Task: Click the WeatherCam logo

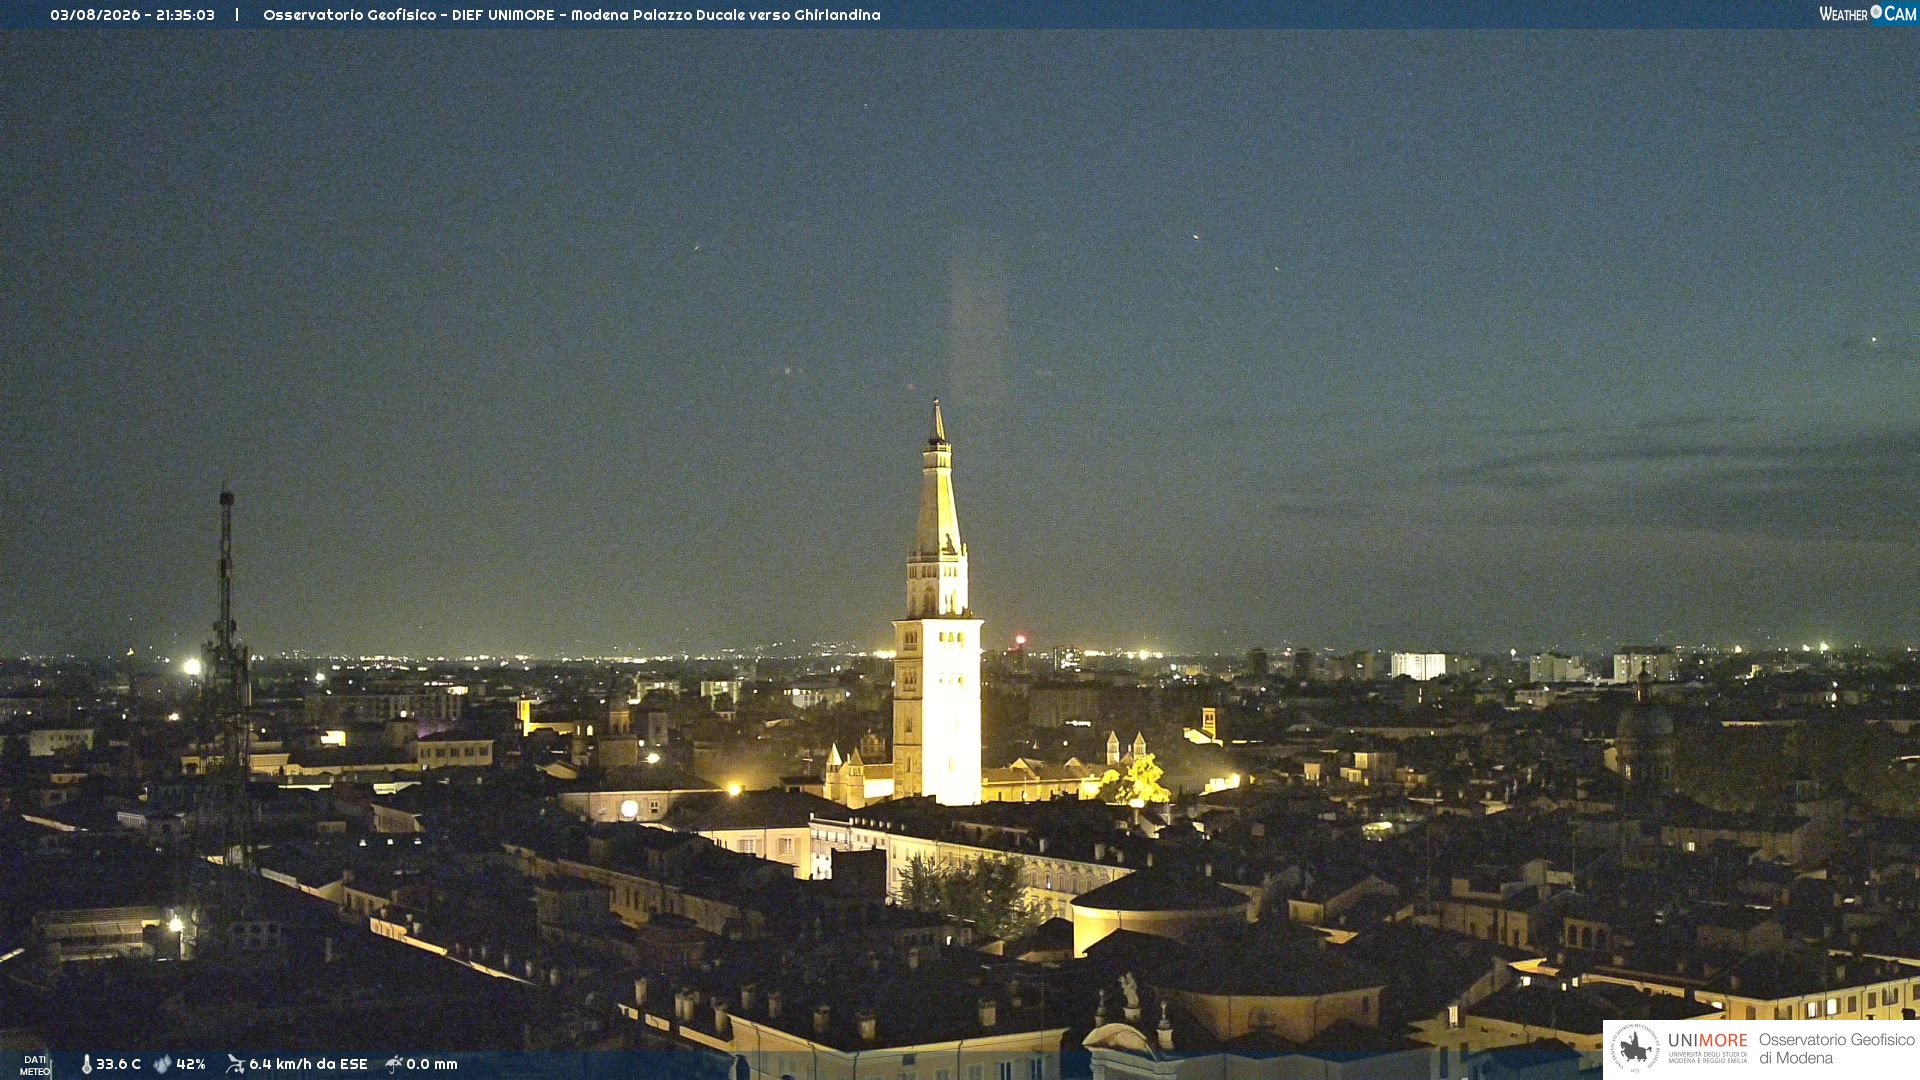Action: click(1867, 14)
